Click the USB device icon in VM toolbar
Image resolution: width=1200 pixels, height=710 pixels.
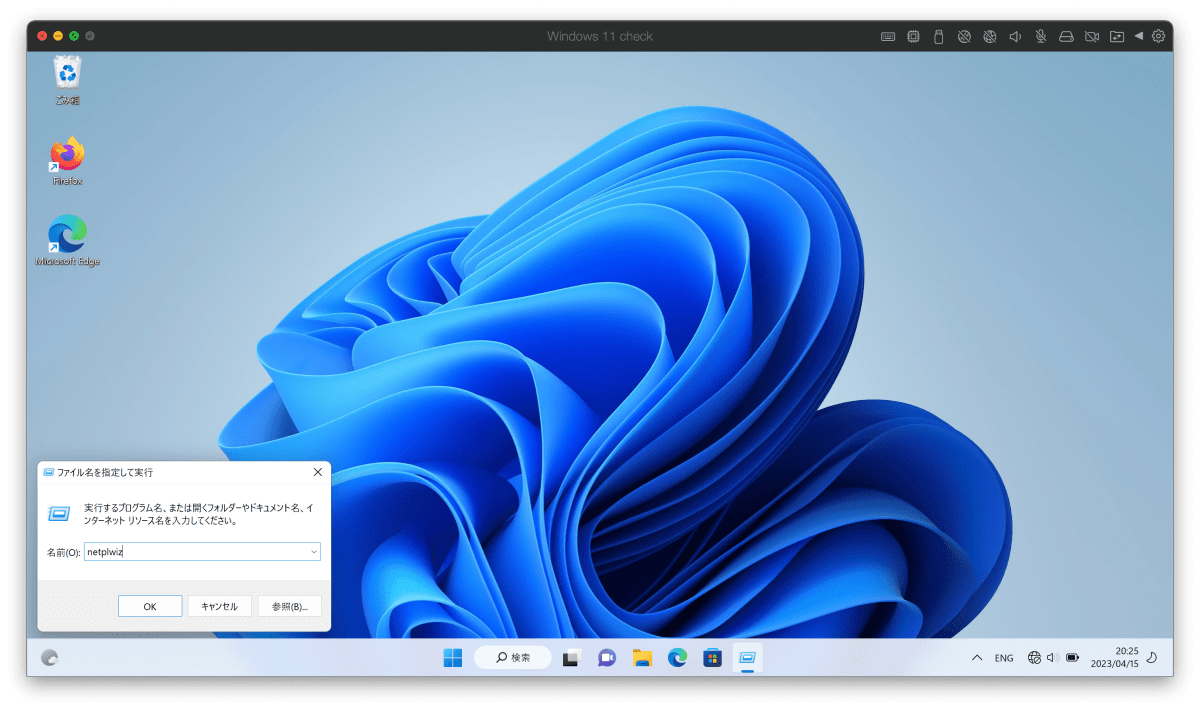click(x=938, y=36)
